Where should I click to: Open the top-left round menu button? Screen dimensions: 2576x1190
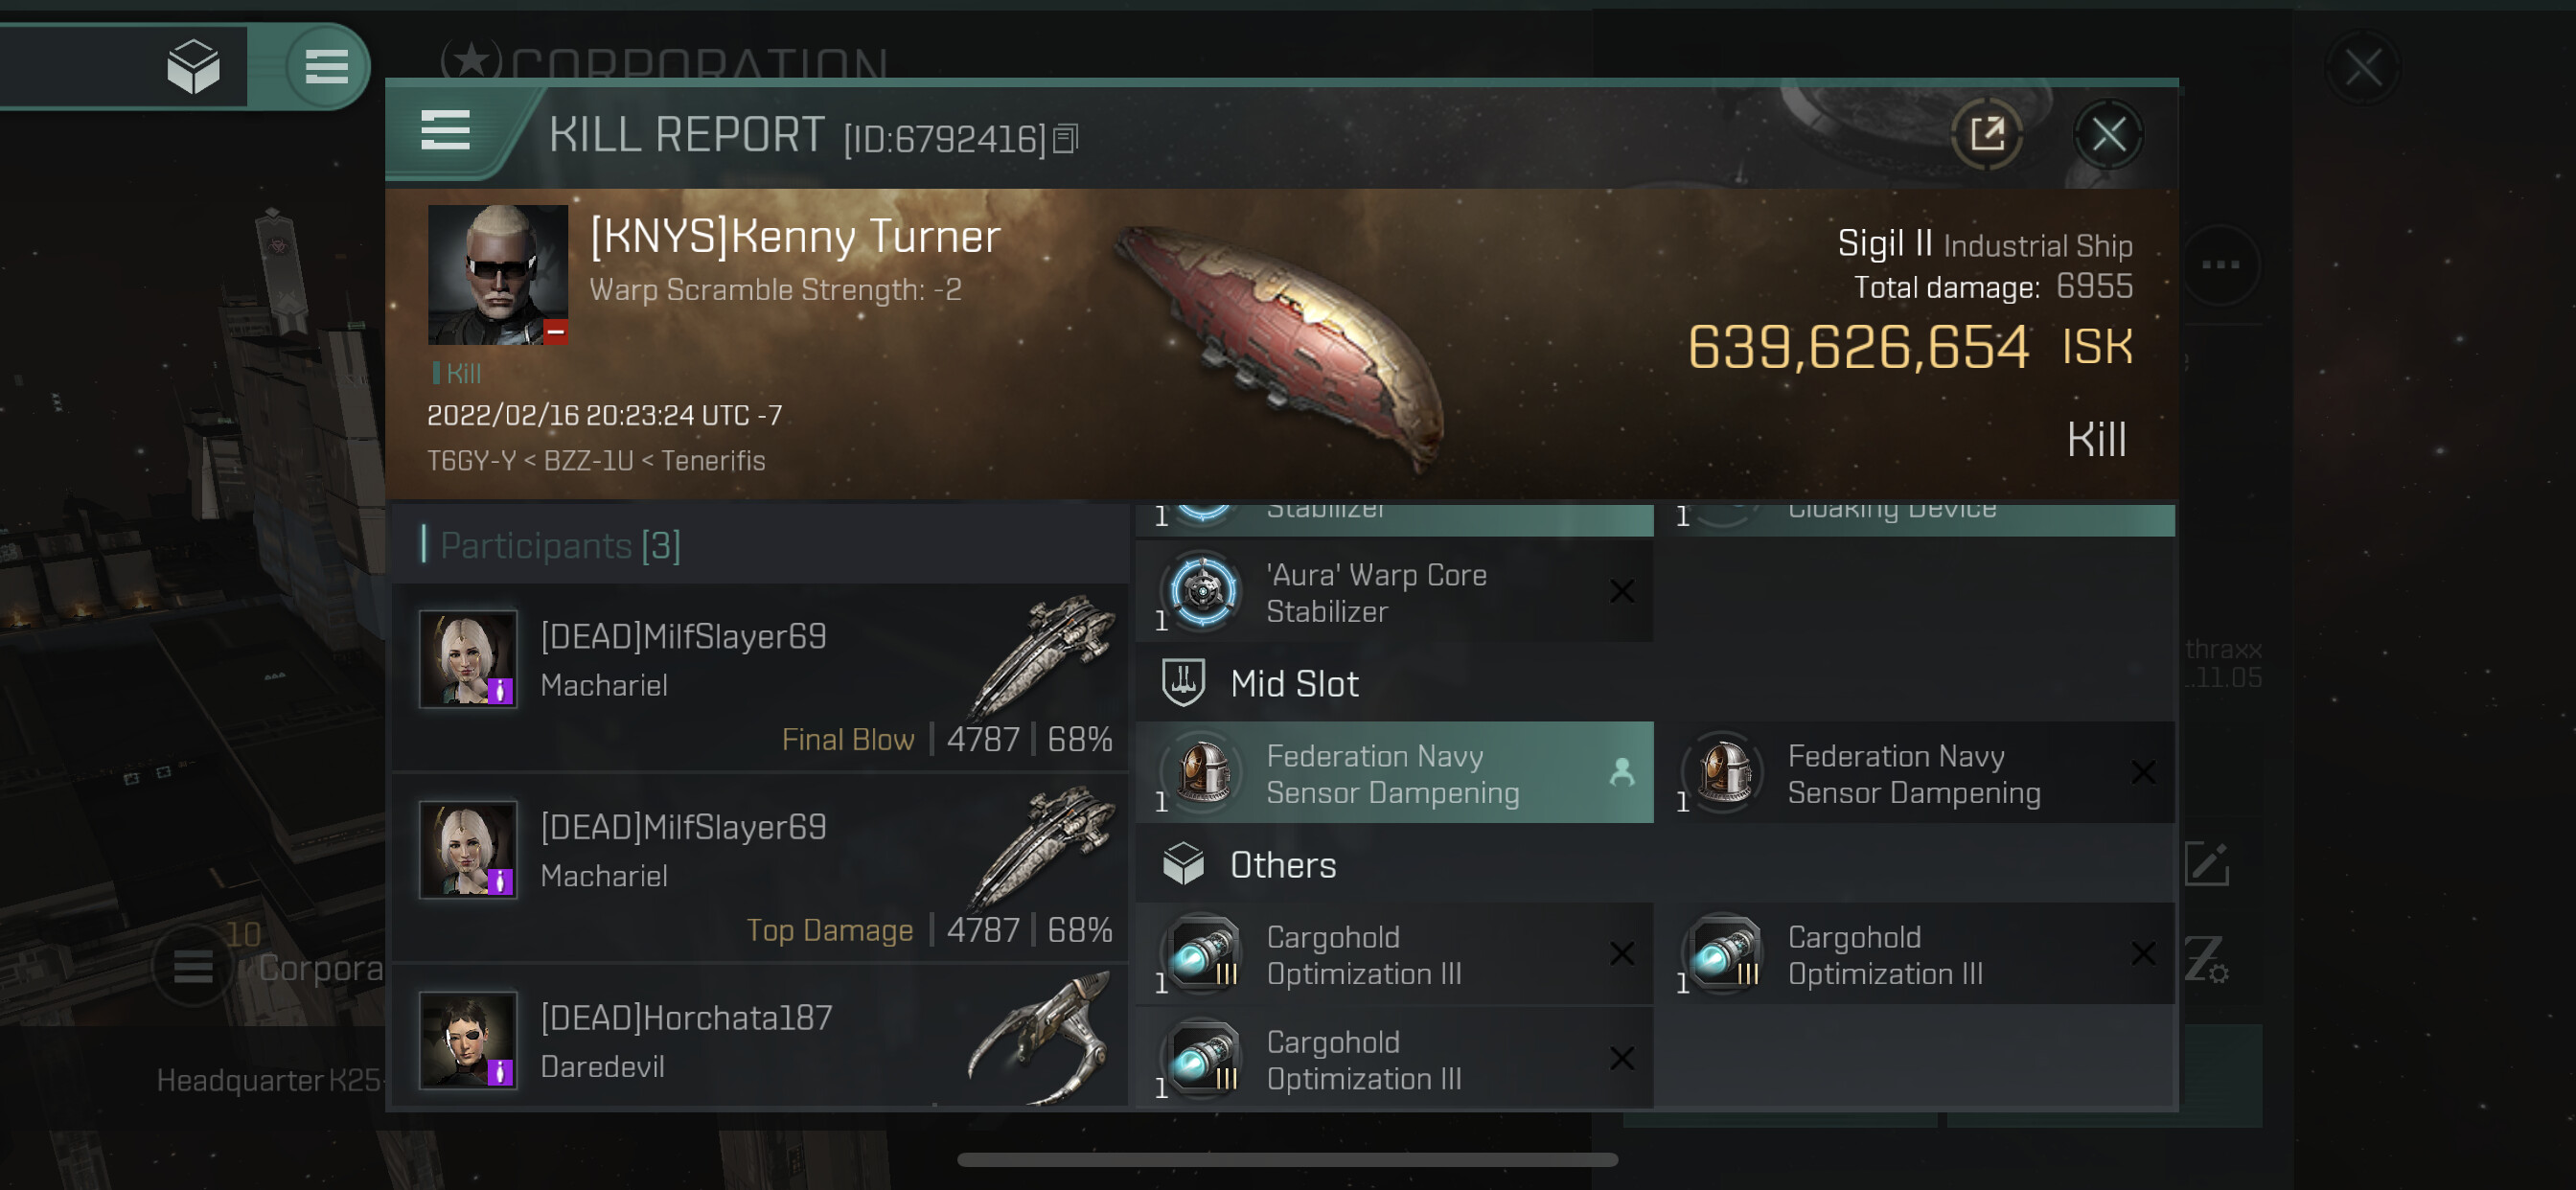[x=326, y=66]
